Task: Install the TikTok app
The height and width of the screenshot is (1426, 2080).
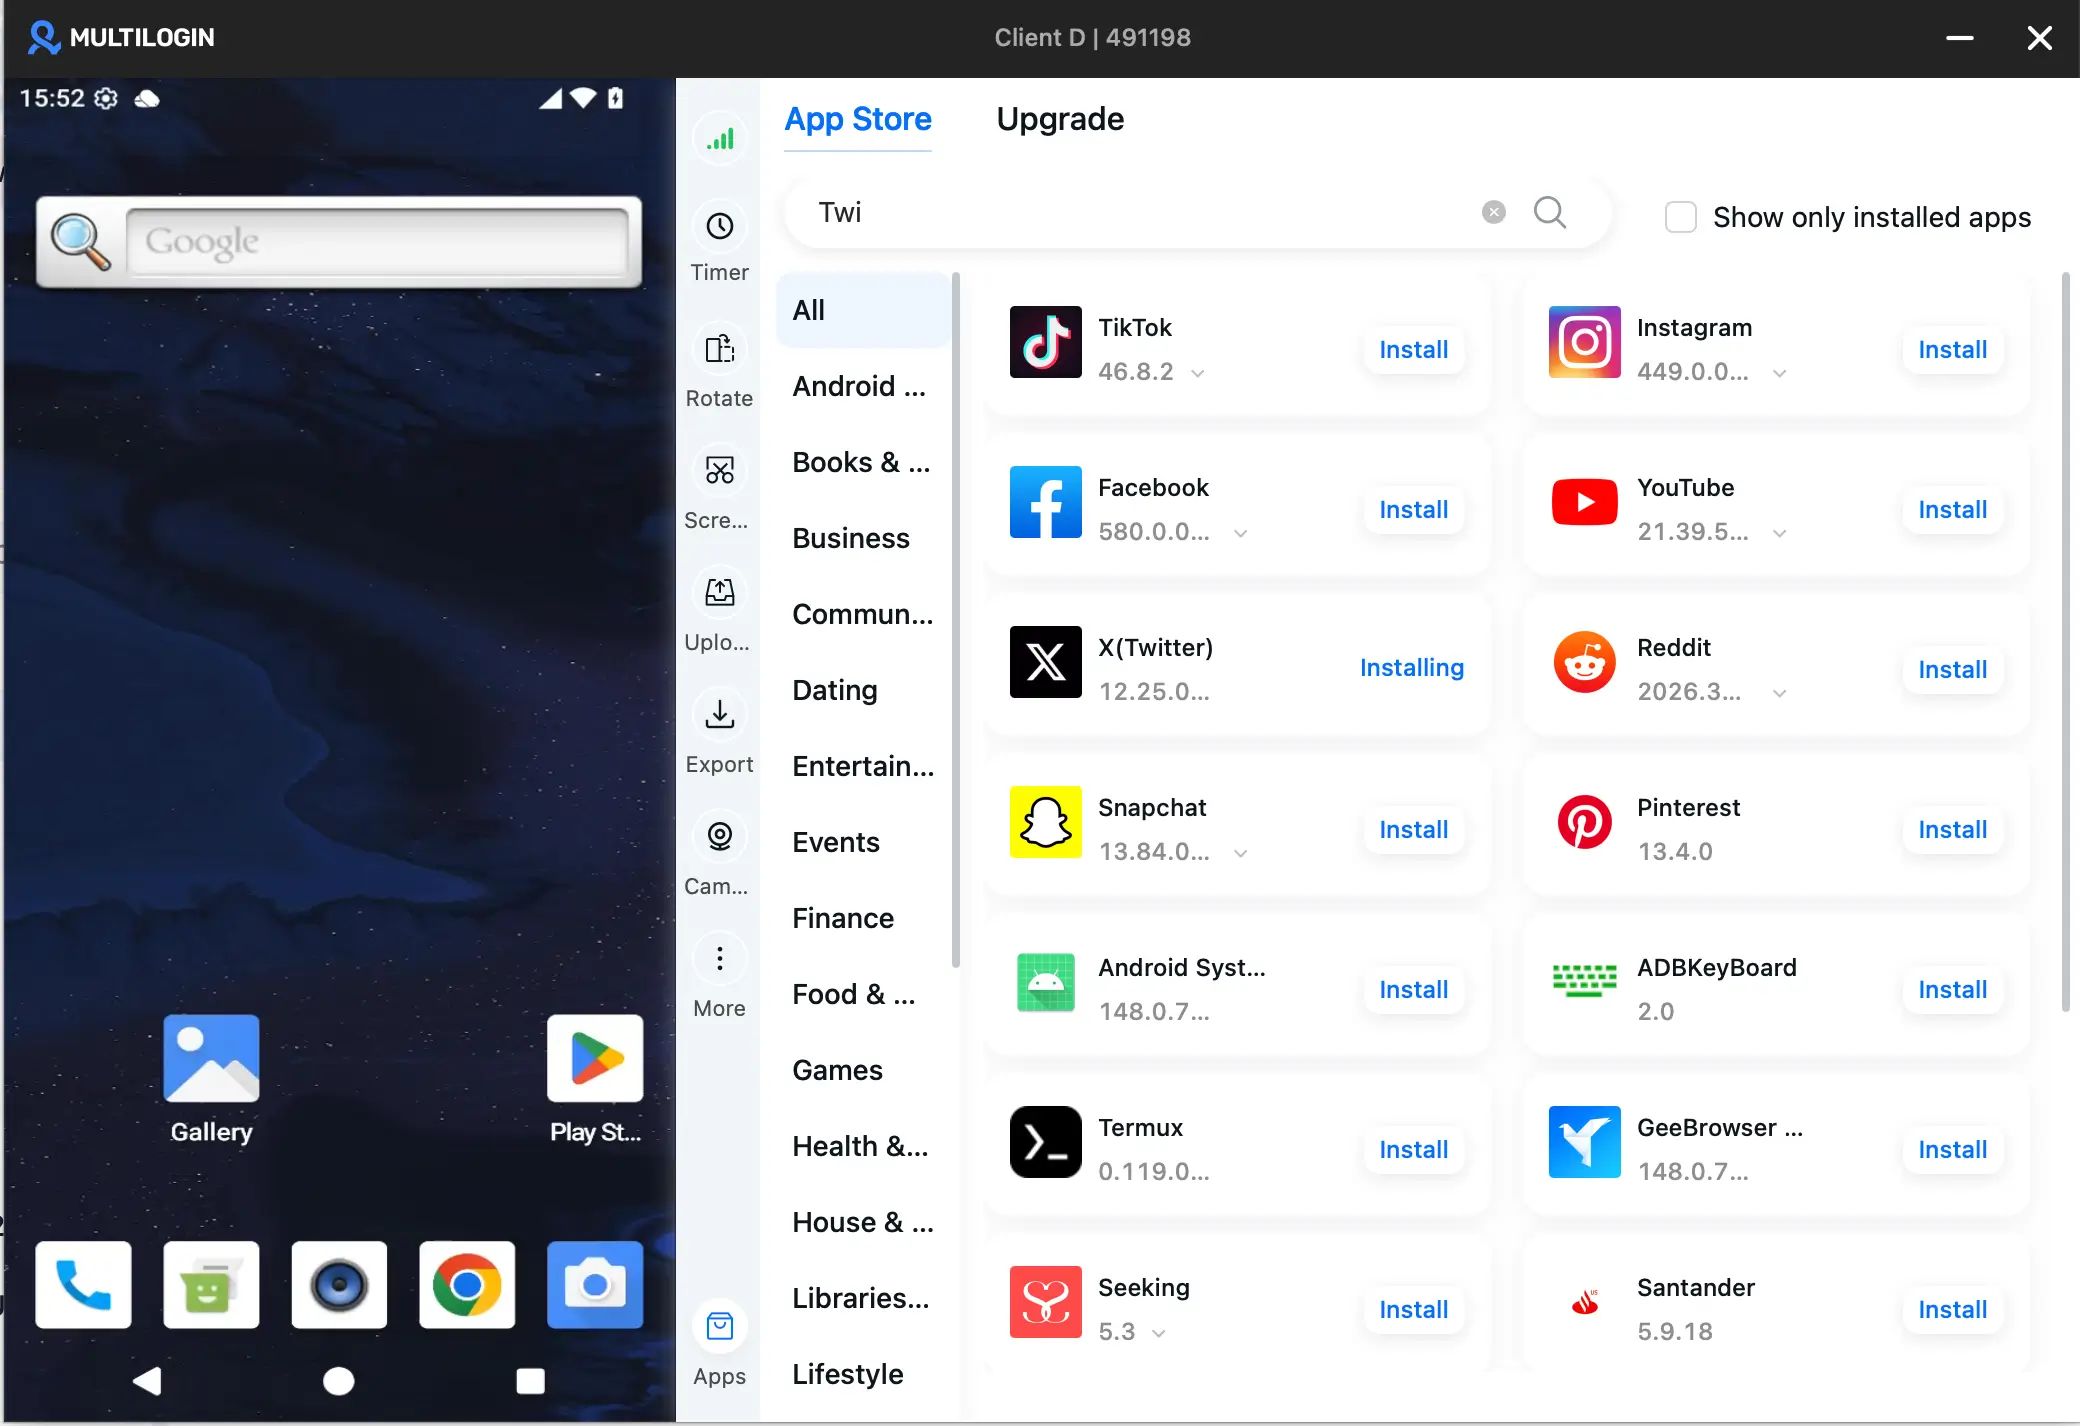Action: pyautogui.click(x=1413, y=350)
